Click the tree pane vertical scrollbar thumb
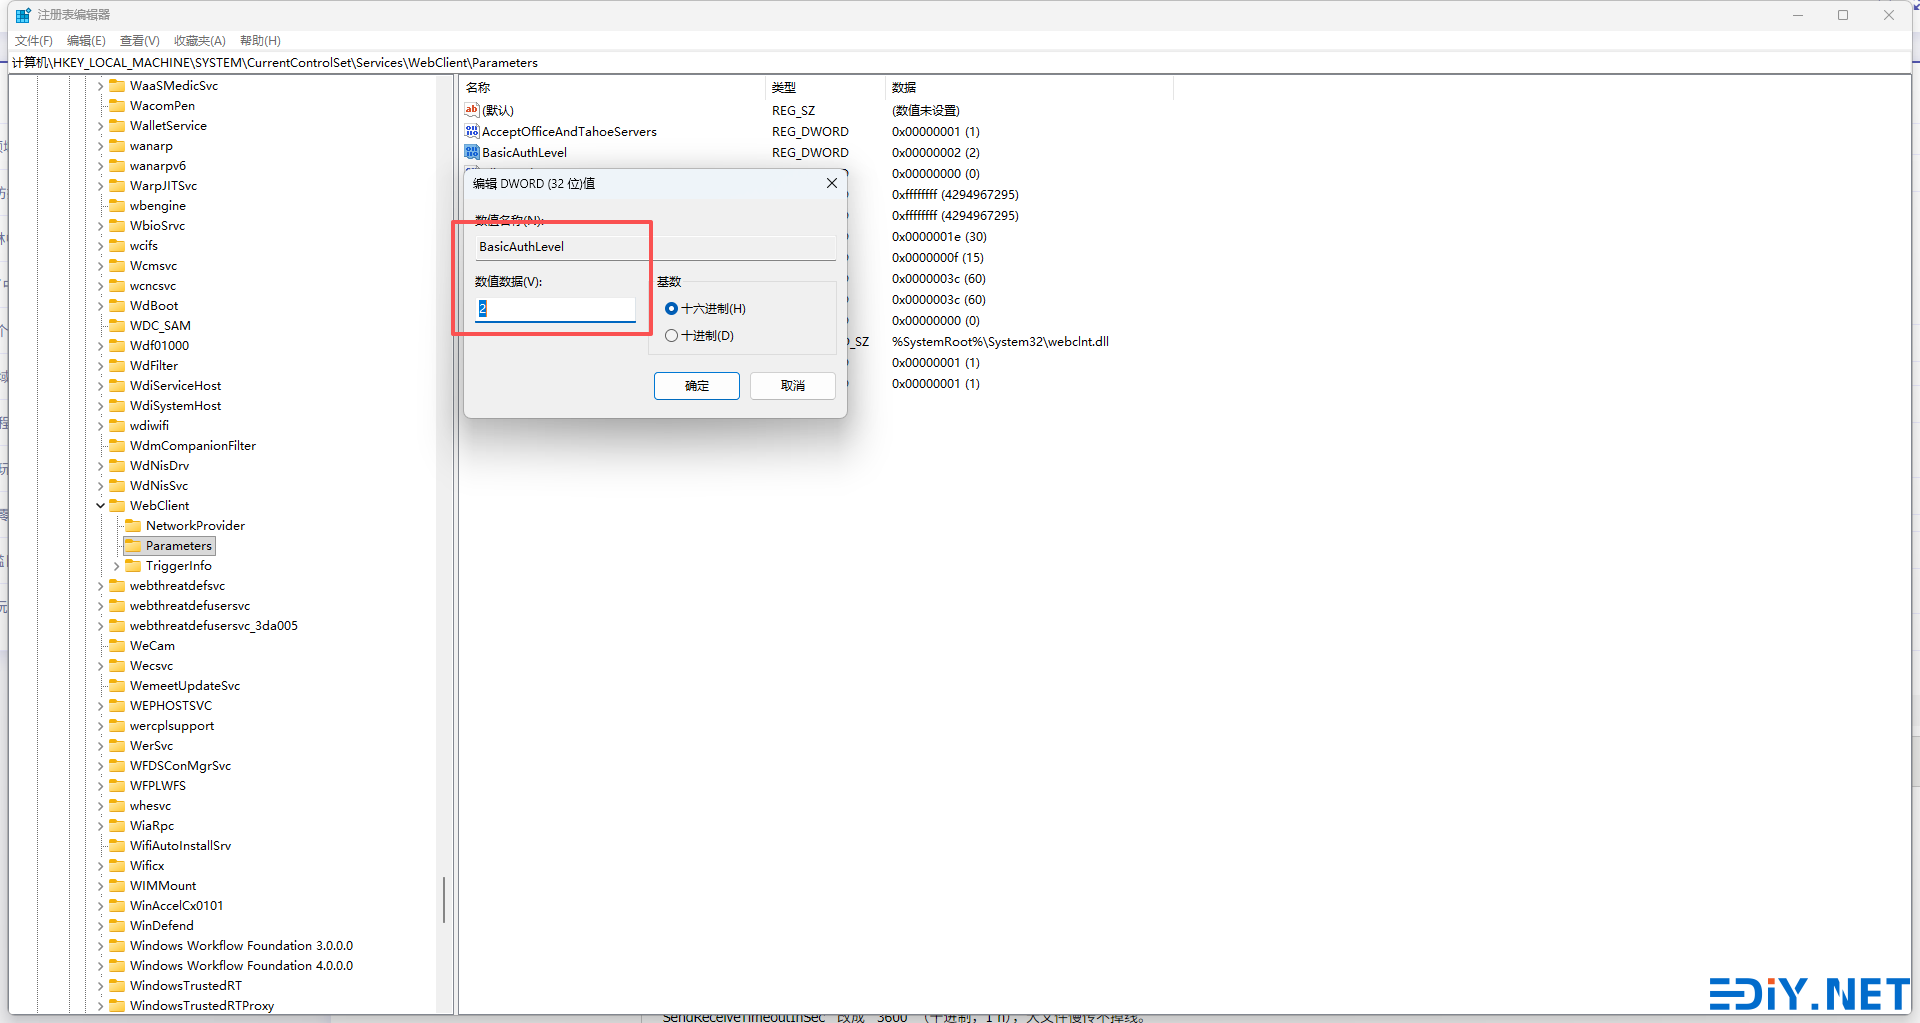The width and height of the screenshot is (1920, 1023). click(x=443, y=899)
